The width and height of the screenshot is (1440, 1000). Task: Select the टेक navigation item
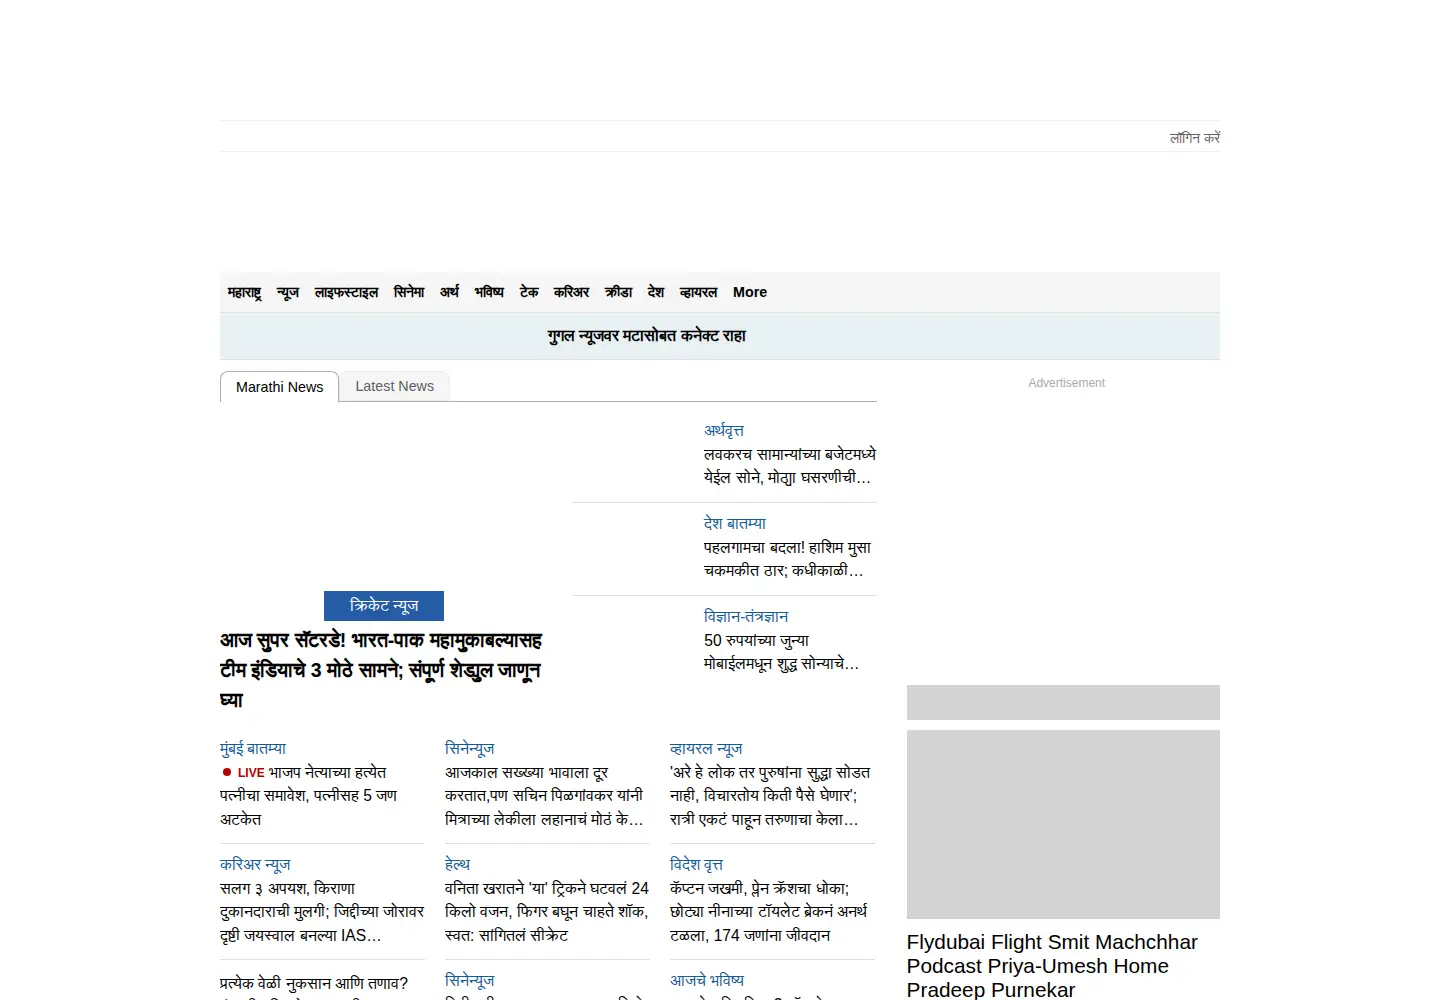(x=529, y=292)
